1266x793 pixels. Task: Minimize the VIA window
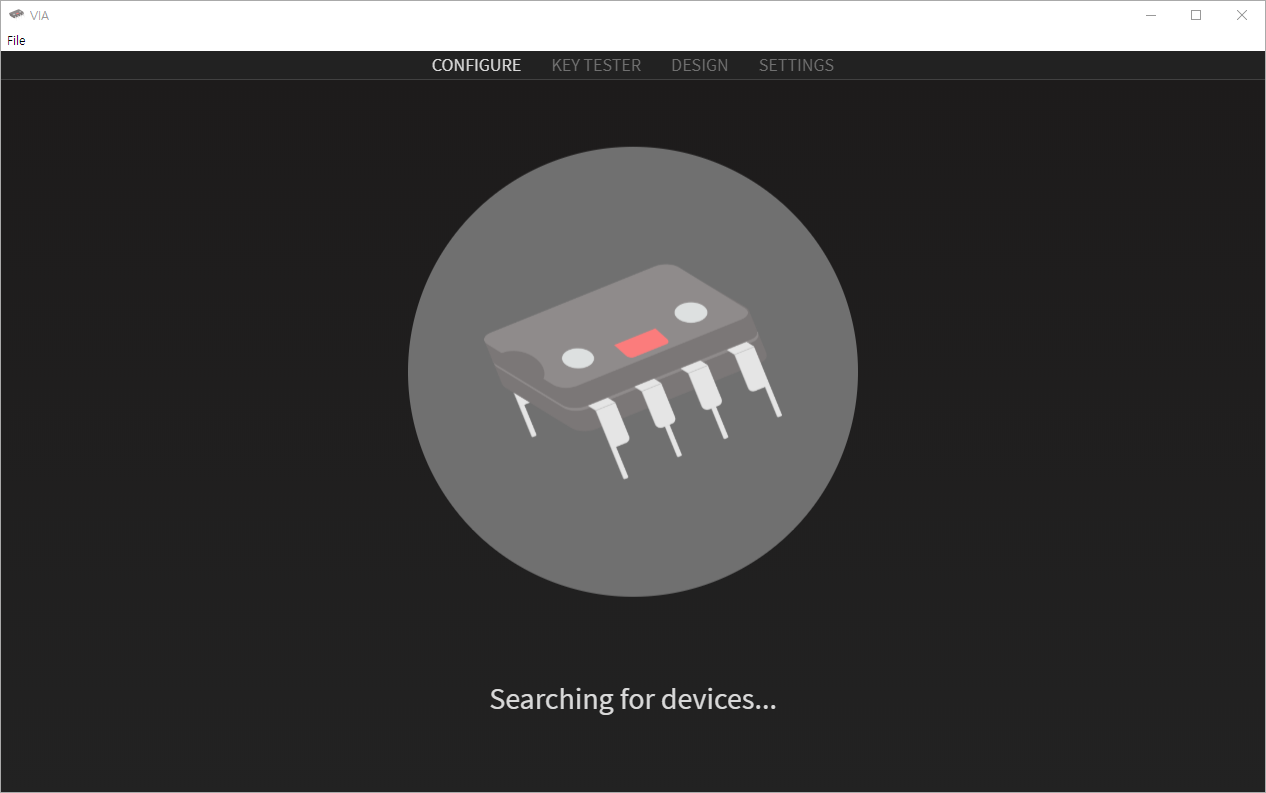[x=1151, y=15]
